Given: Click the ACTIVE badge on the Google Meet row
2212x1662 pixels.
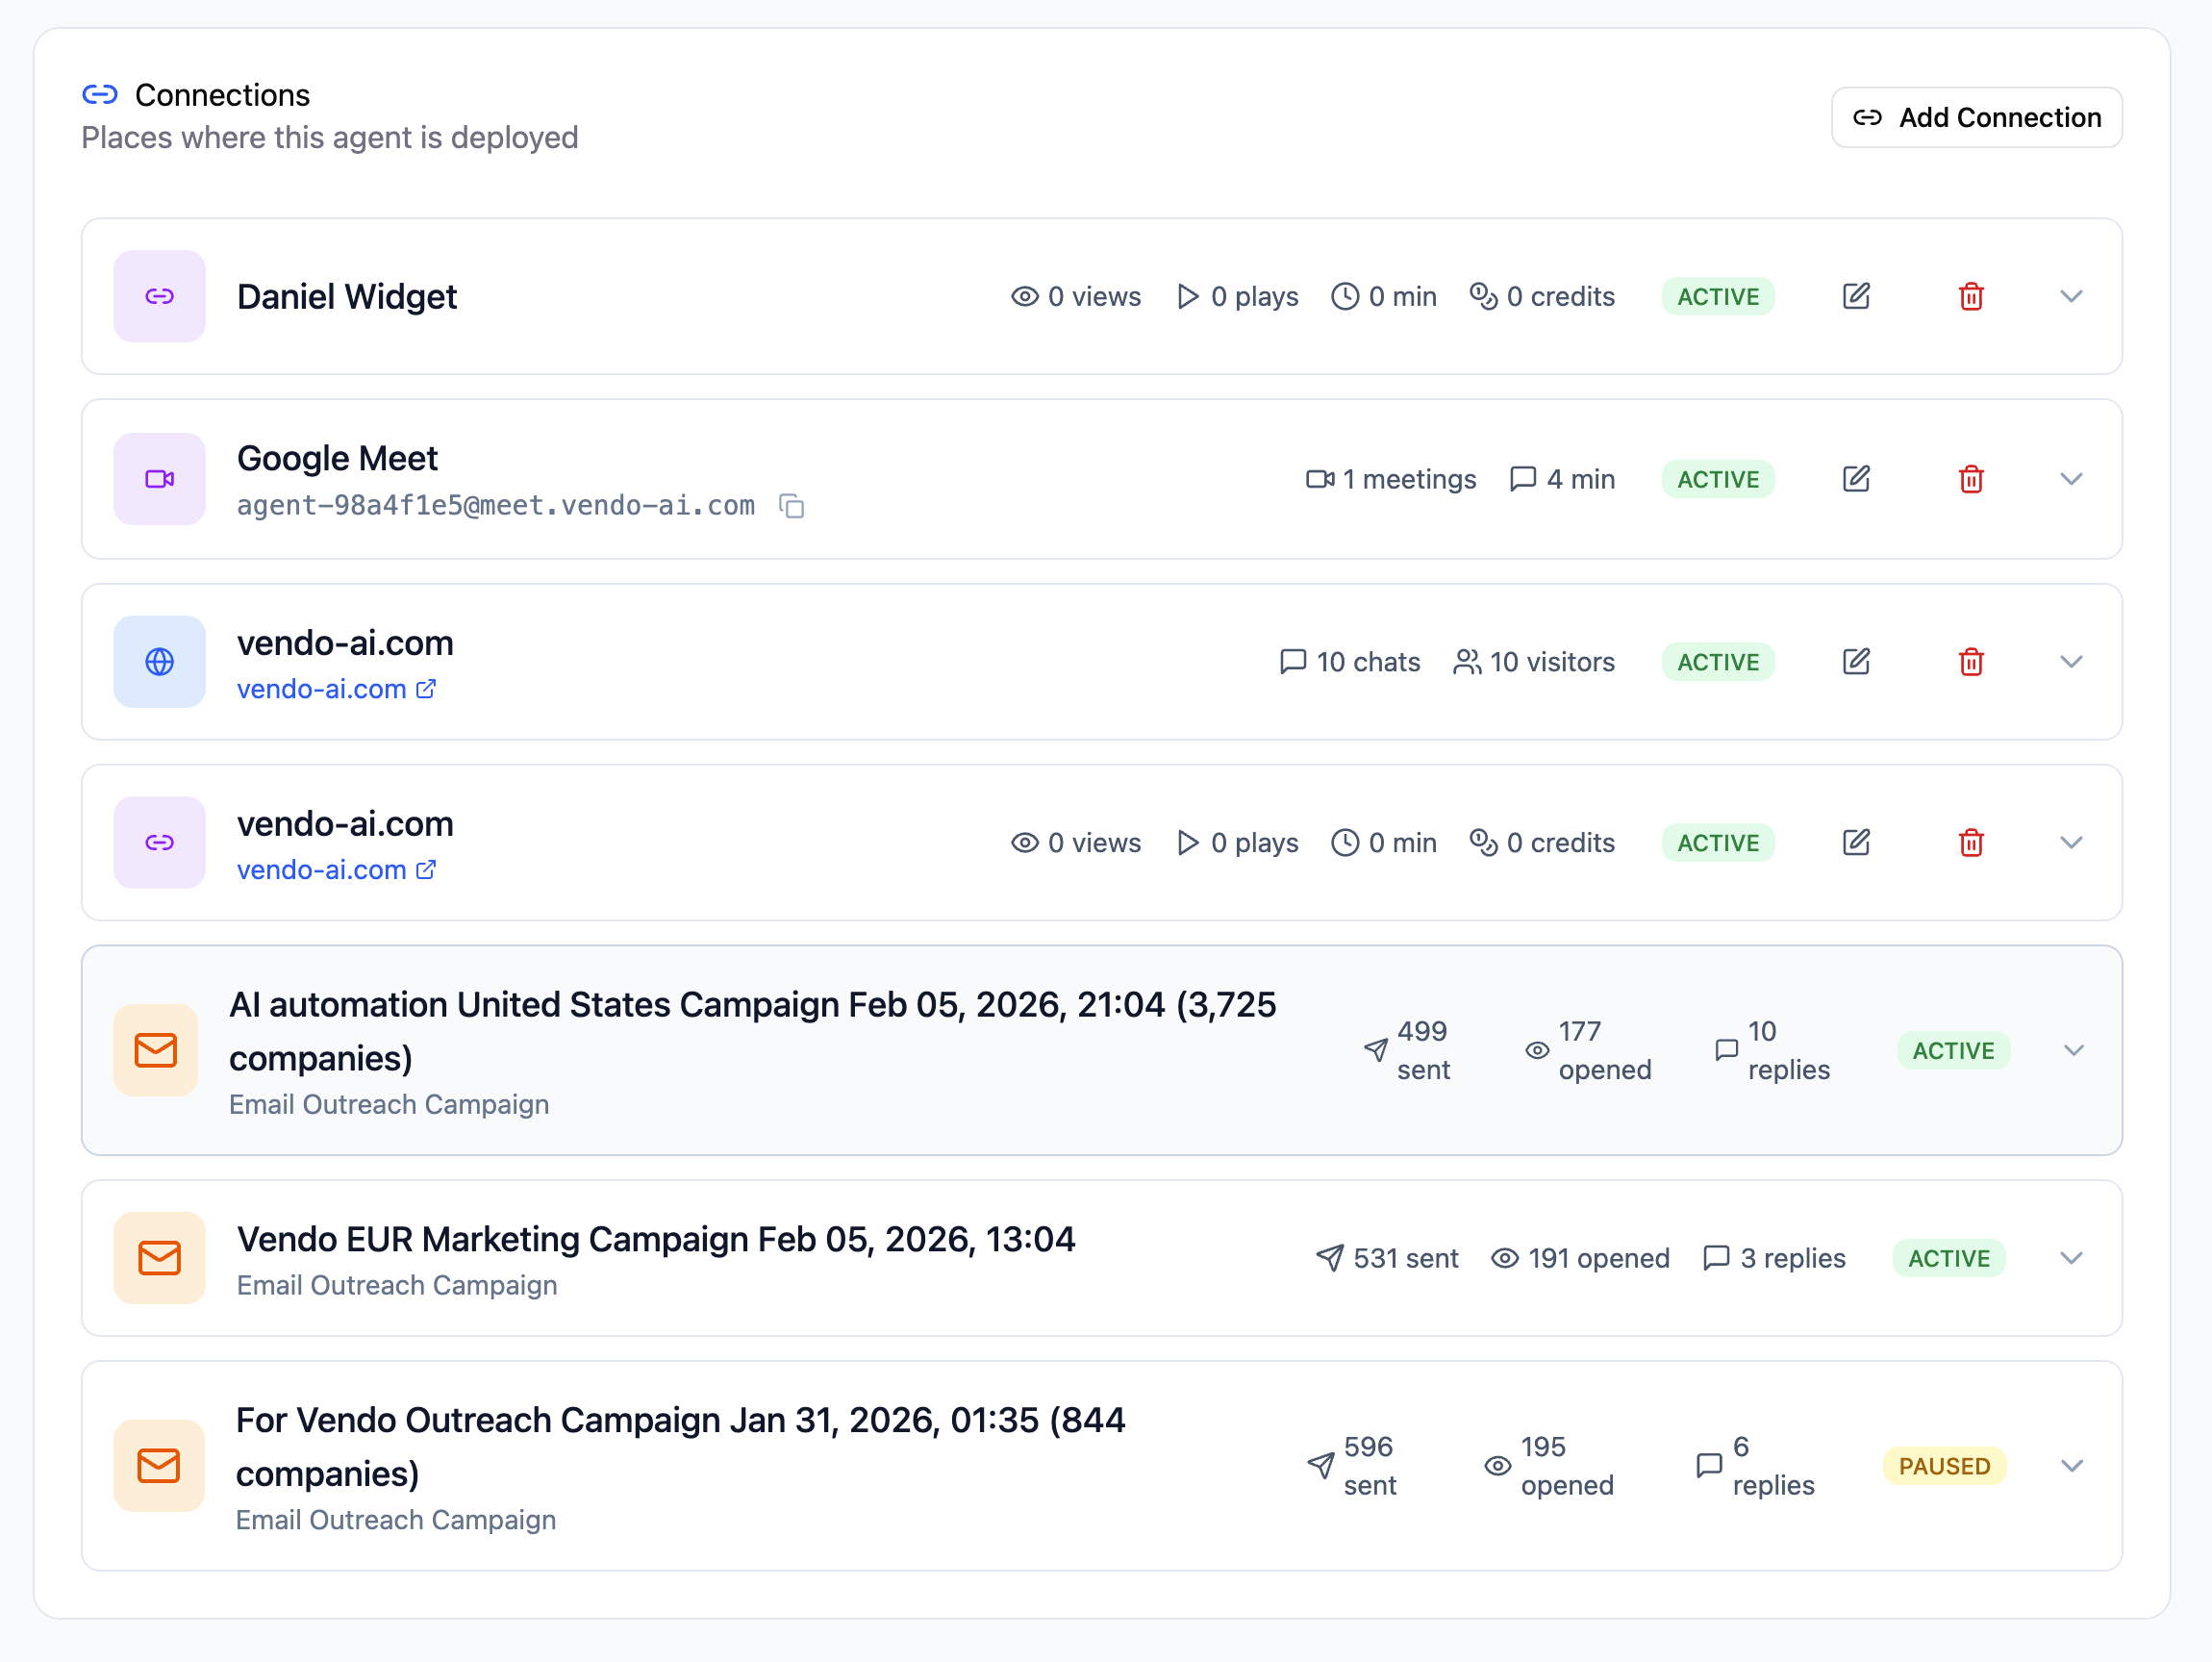Looking at the screenshot, I should pyautogui.click(x=1718, y=479).
